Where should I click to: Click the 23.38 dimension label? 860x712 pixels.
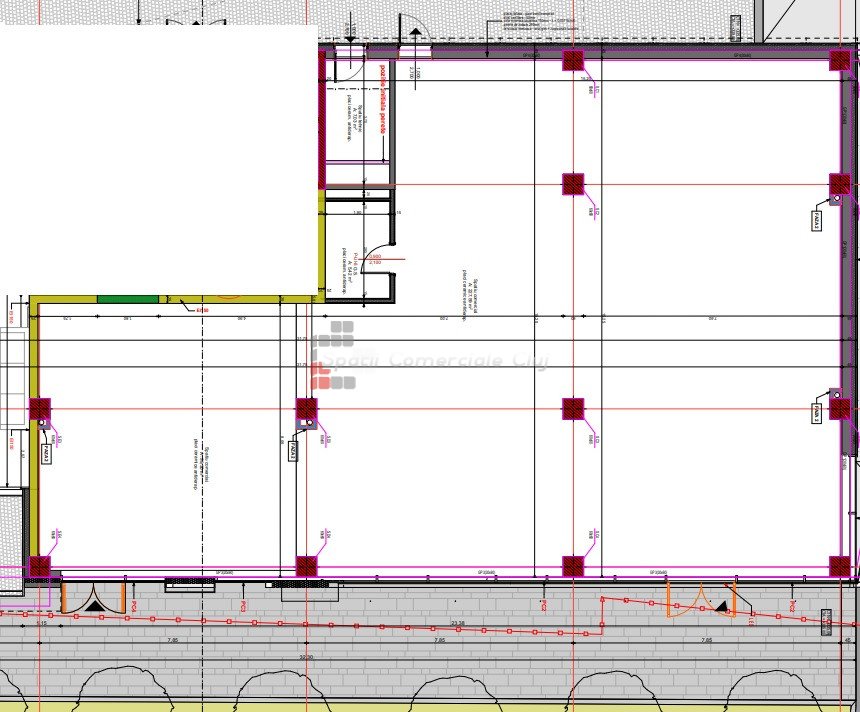(457, 623)
